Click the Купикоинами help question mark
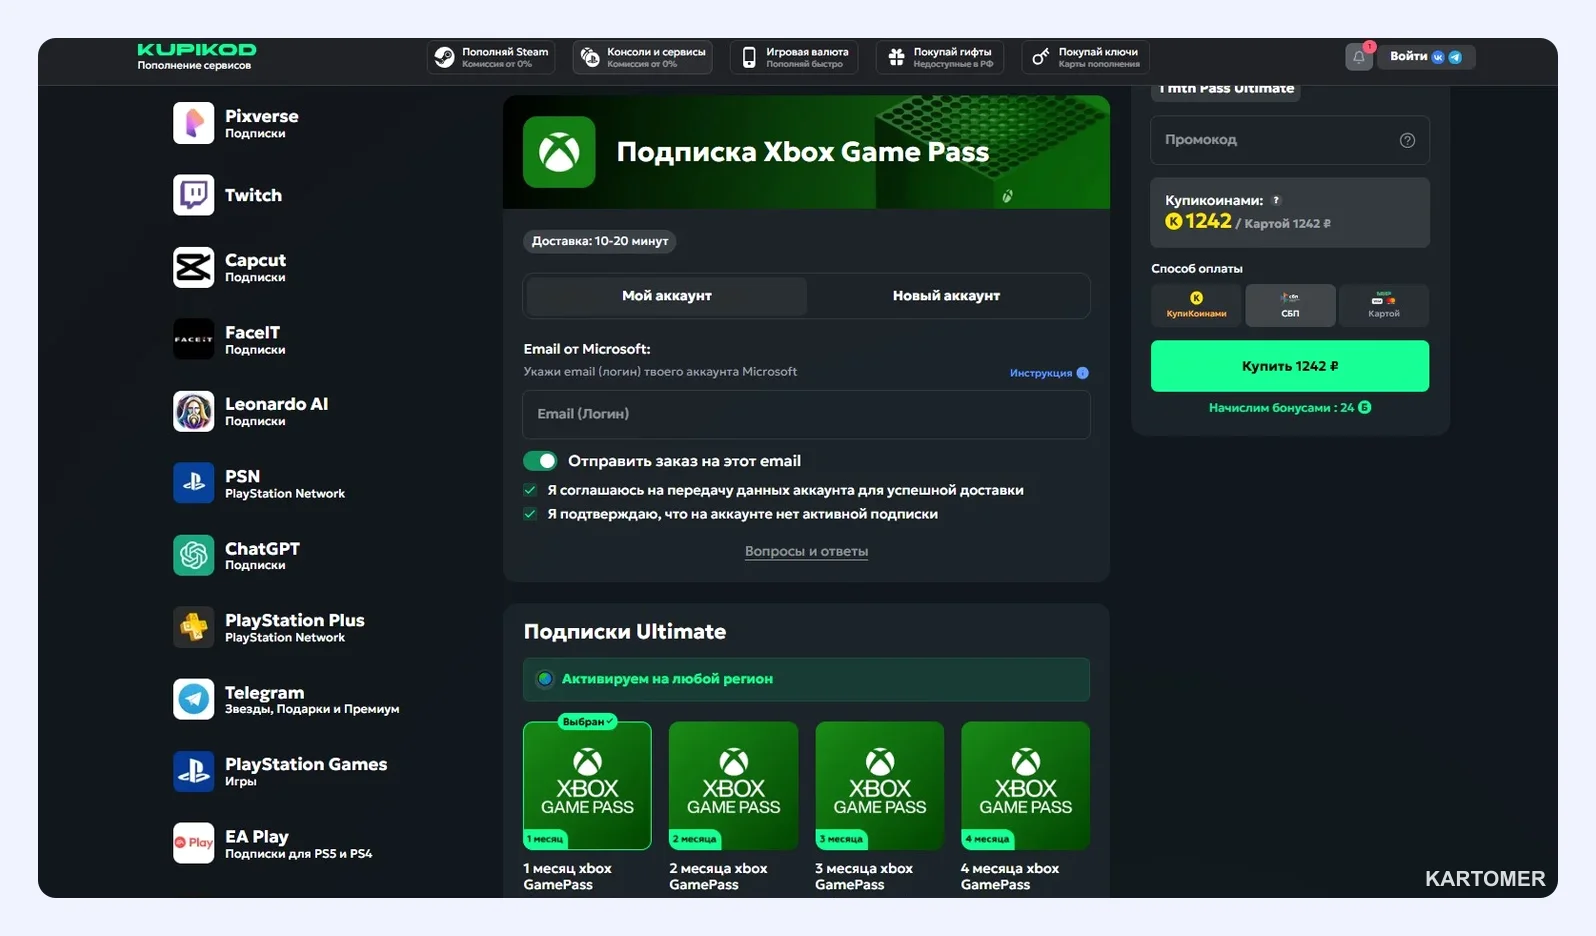Screen dimensions: 1596x936 pyautogui.click(x=1276, y=200)
